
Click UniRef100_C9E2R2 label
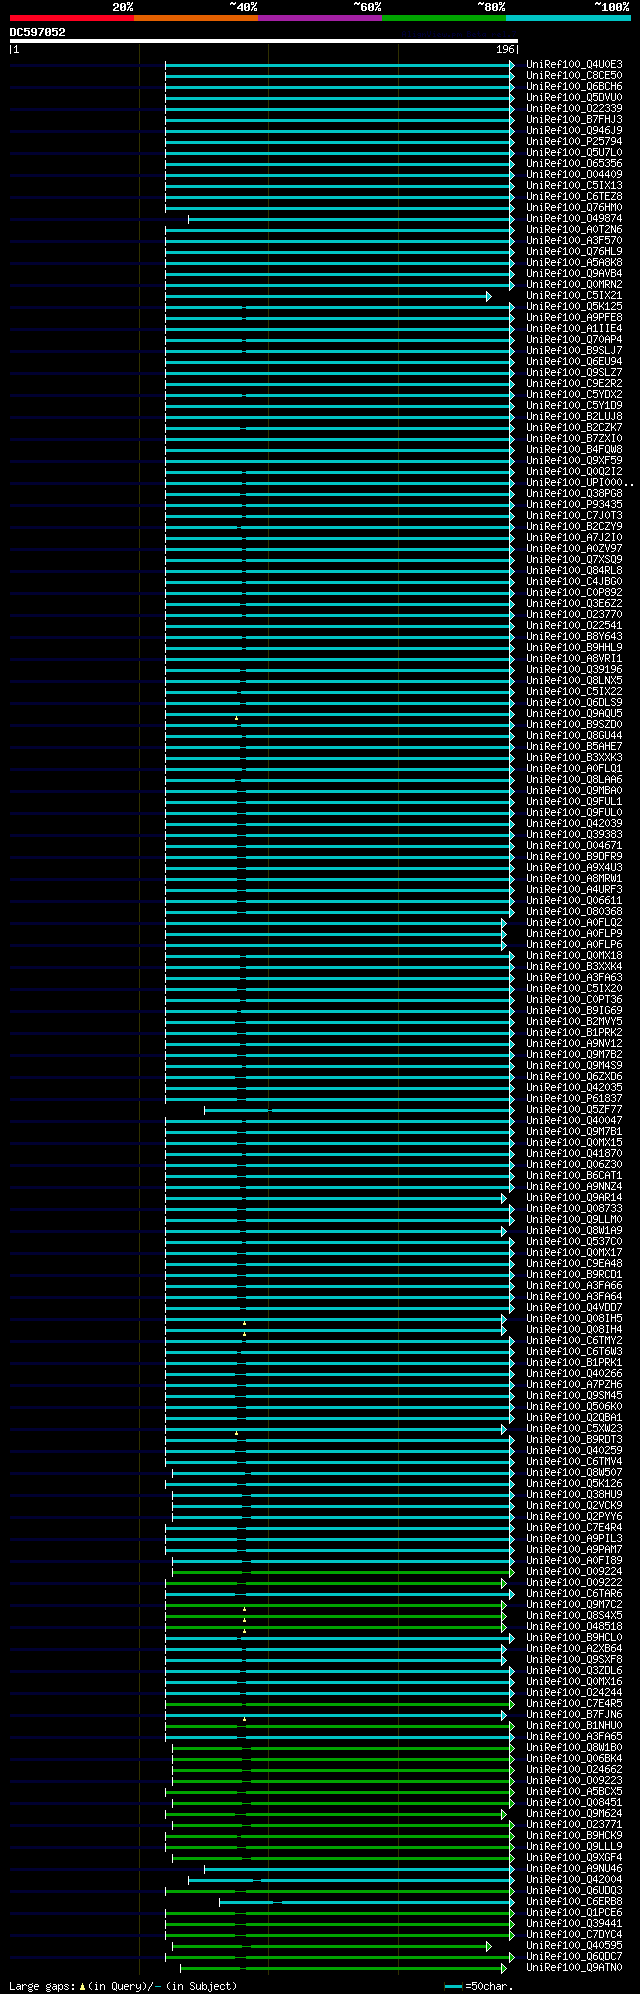(574, 383)
